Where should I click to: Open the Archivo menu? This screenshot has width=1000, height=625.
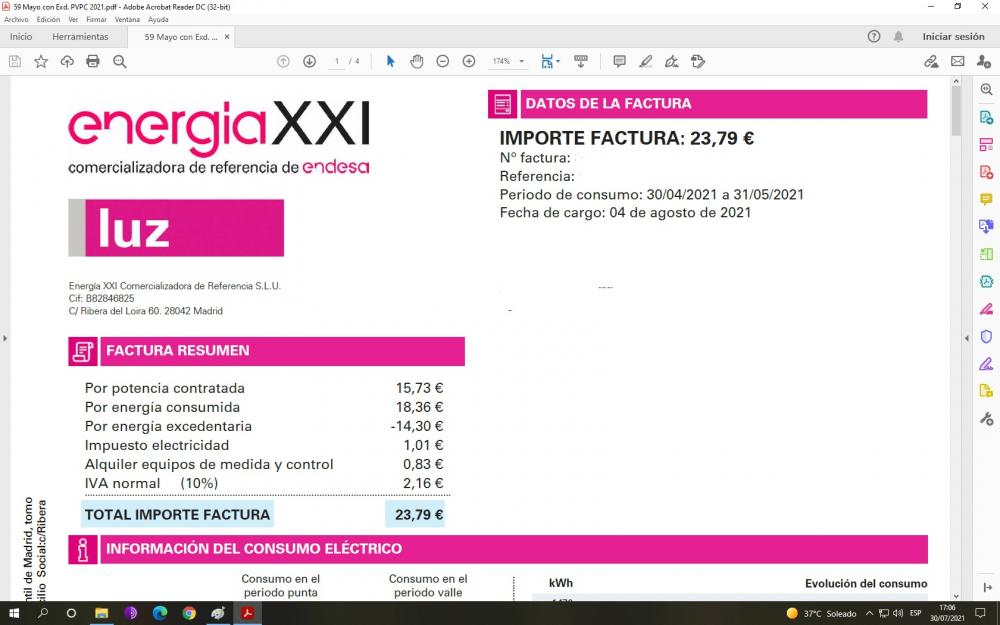point(16,19)
